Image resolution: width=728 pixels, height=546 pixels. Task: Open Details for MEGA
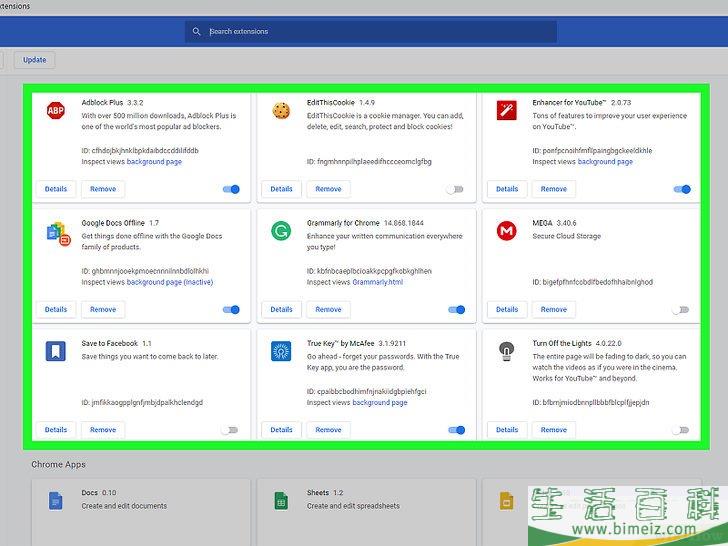tap(507, 309)
